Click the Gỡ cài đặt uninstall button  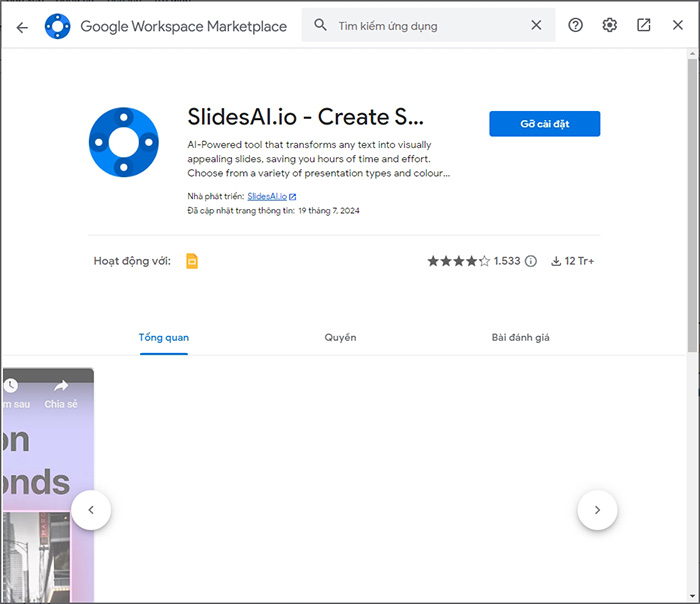coord(545,124)
